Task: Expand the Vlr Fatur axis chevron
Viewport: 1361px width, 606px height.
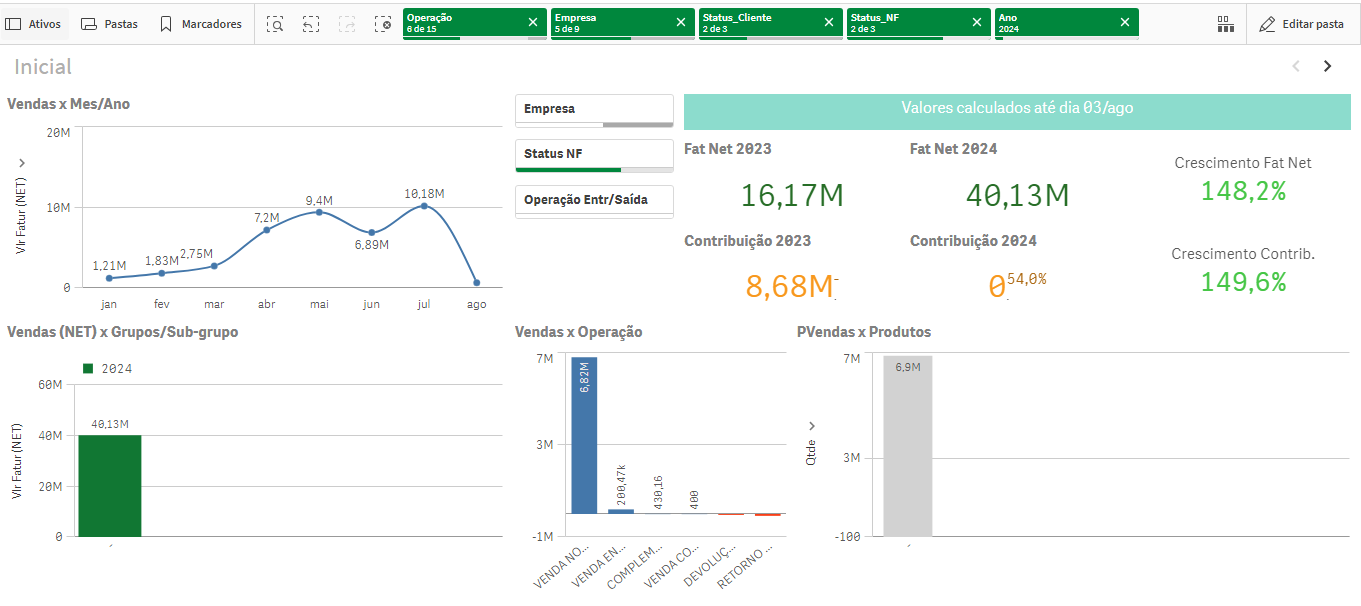Action: (21, 162)
